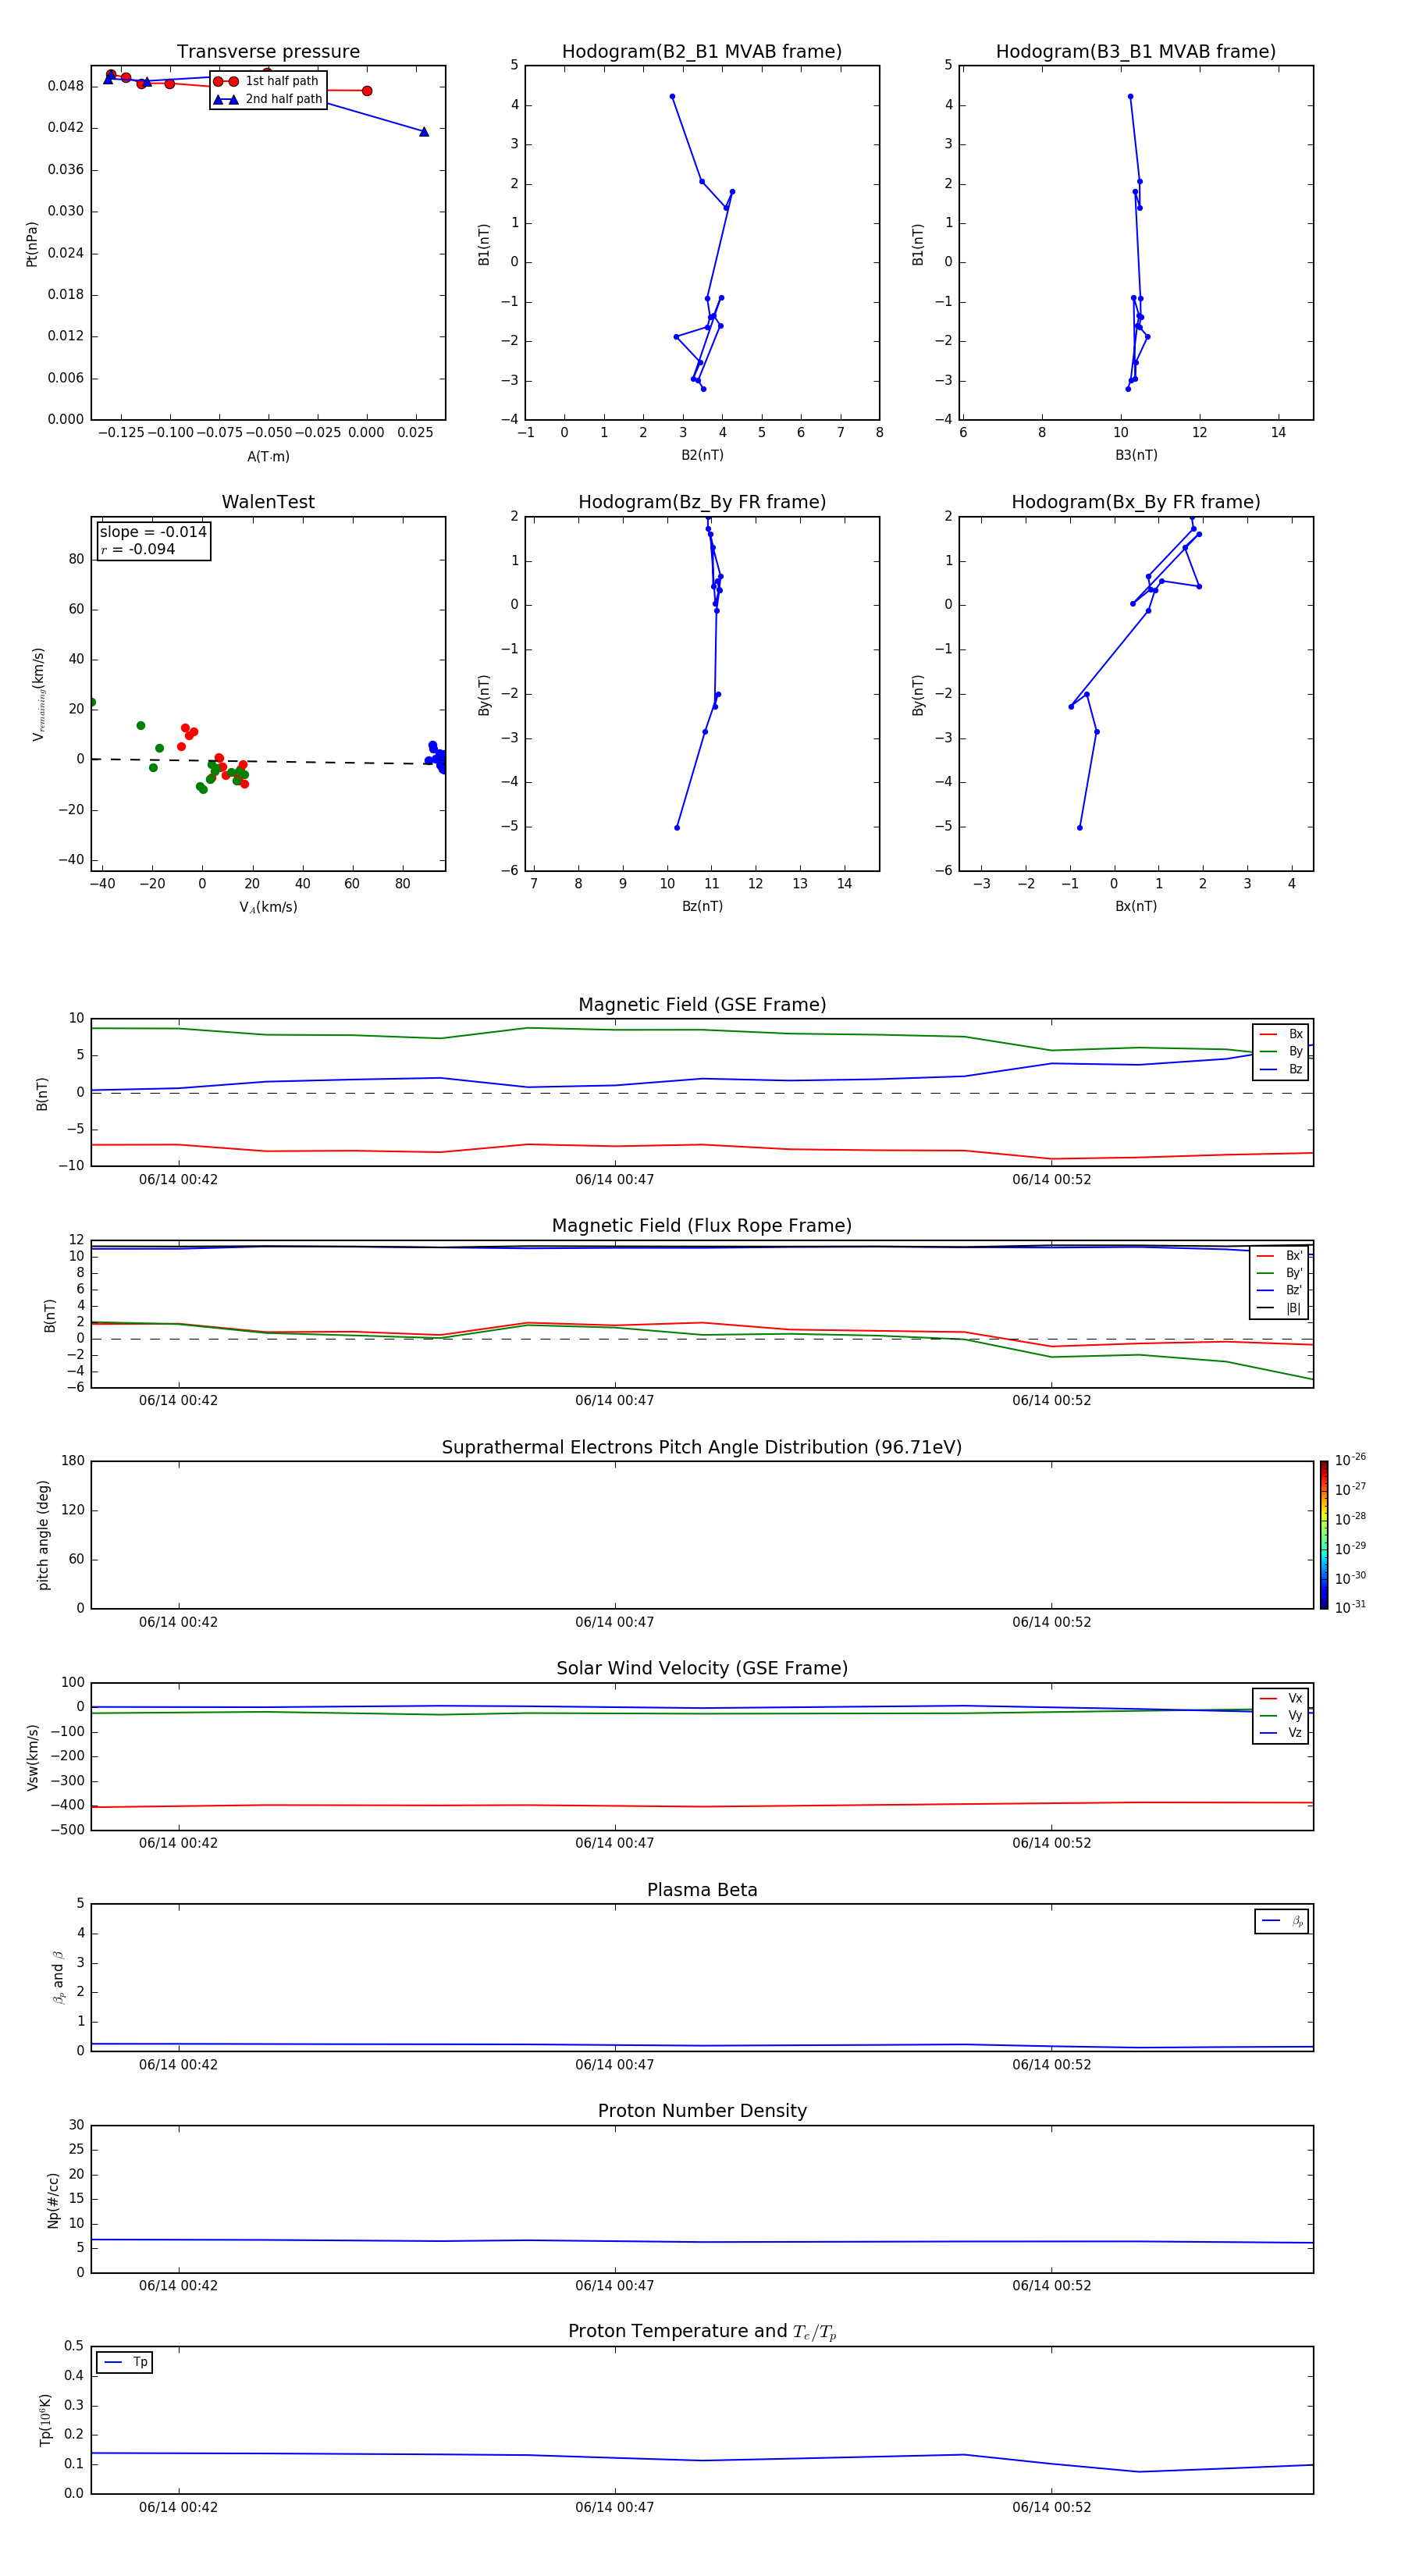
Task: Click the V_A(km/s) axis label
Action: click(x=268, y=907)
